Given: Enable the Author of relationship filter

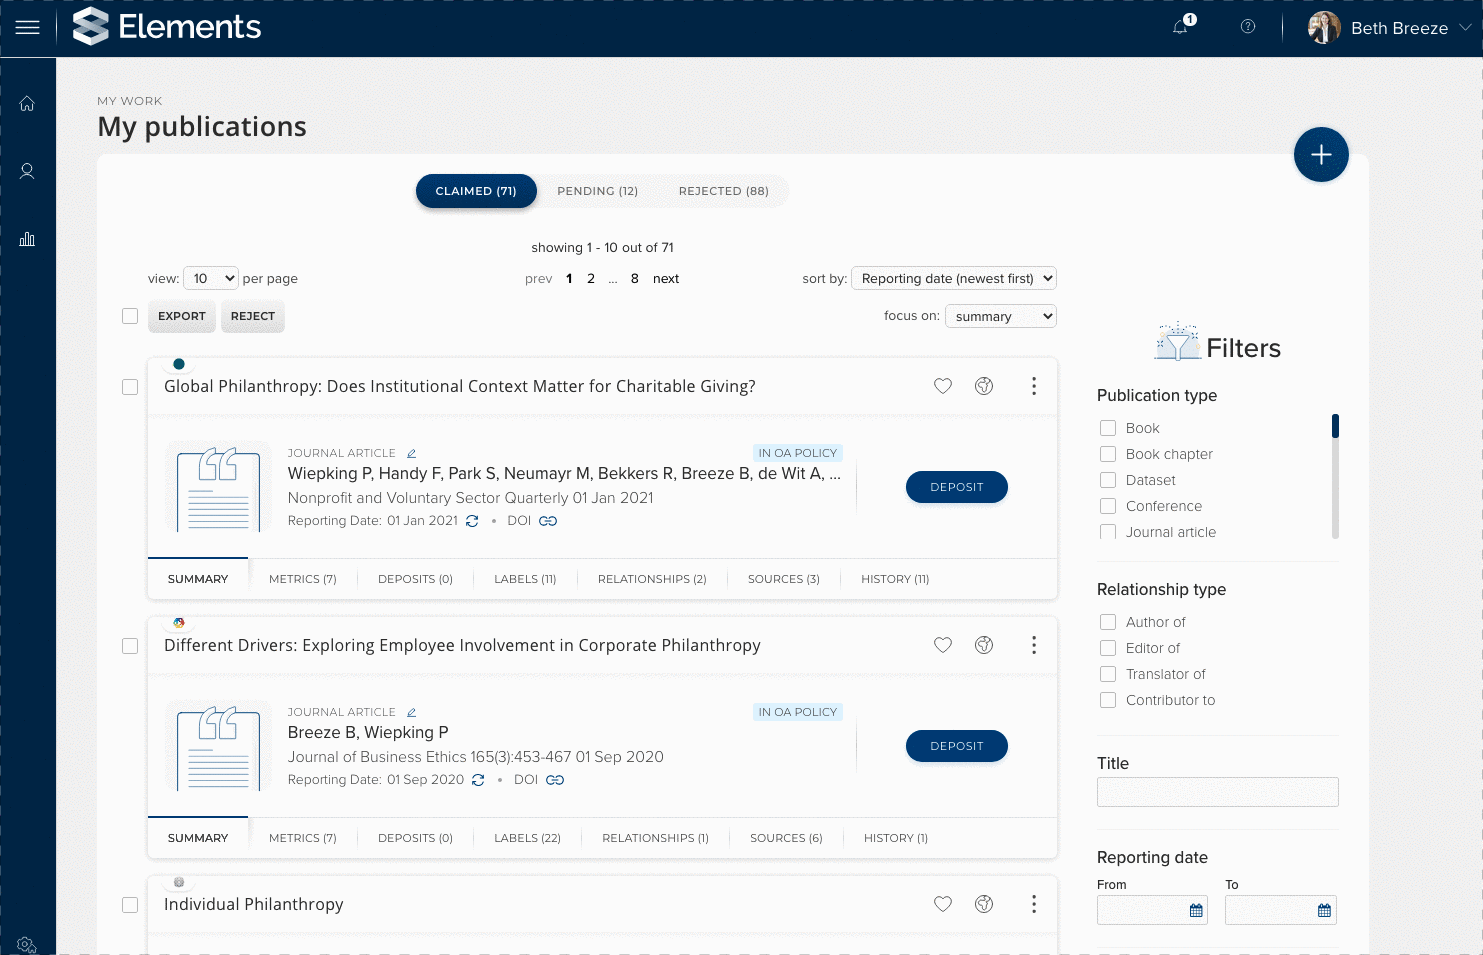Looking at the screenshot, I should pos(1108,622).
